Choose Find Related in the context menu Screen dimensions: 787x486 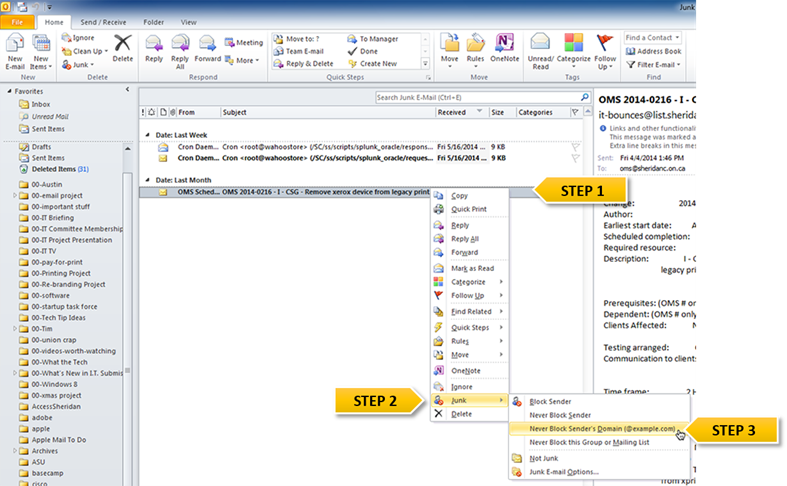click(x=469, y=312)
